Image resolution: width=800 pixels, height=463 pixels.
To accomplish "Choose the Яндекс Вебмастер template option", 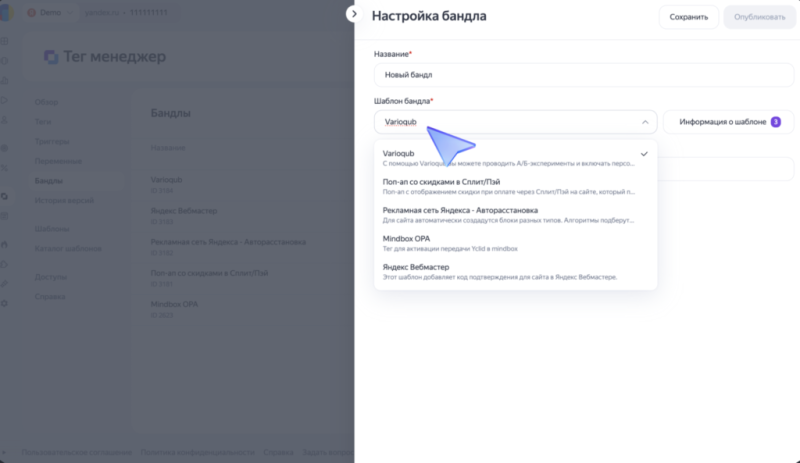I will (515, 272).
